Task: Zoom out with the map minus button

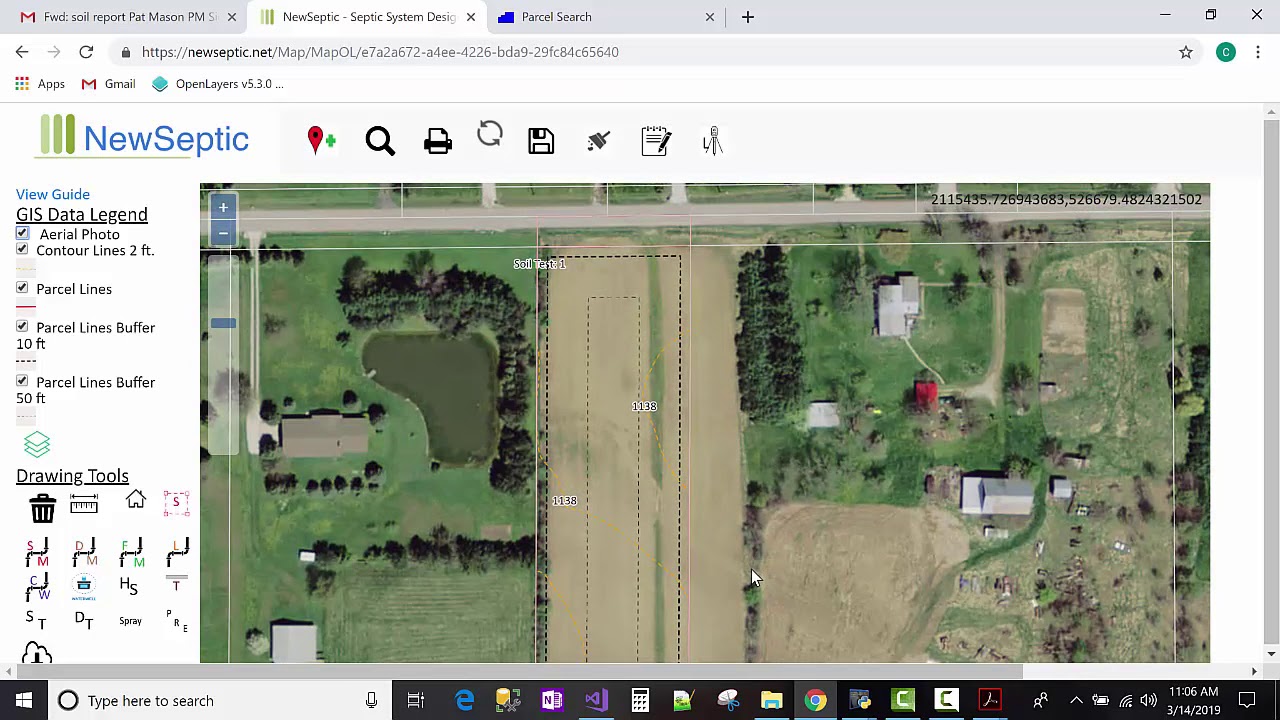Action: 223,232
